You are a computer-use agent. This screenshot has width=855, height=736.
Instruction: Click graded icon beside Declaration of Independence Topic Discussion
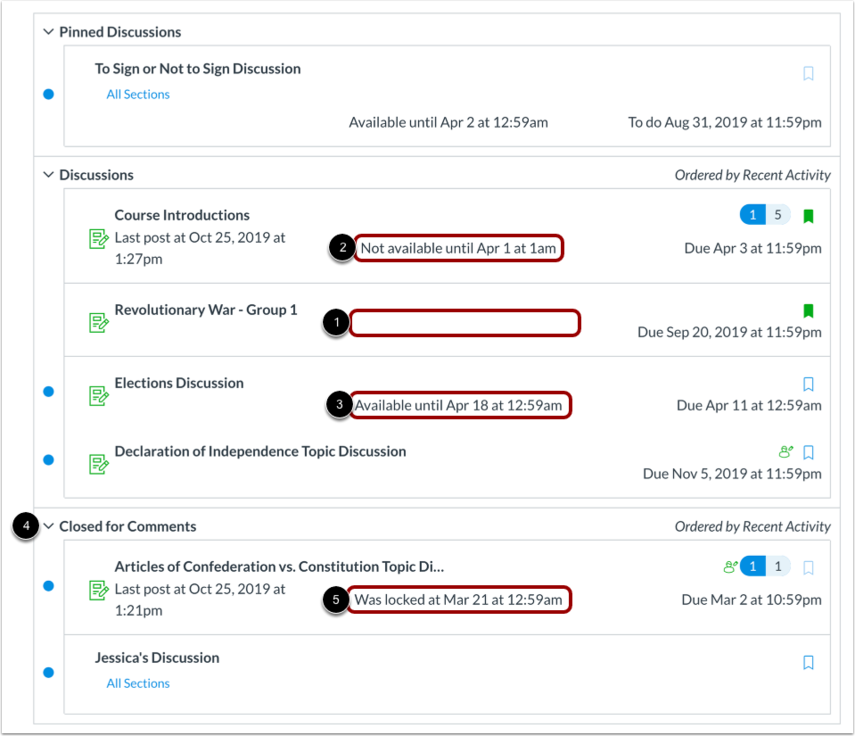tap(99, 464)
